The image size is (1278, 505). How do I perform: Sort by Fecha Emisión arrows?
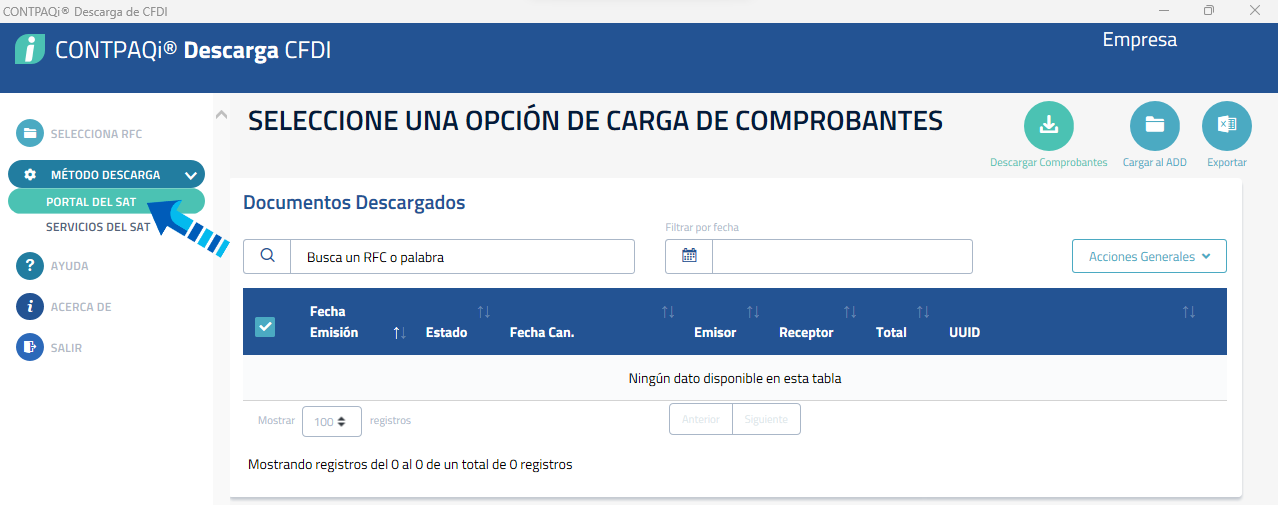coord(400,333)
